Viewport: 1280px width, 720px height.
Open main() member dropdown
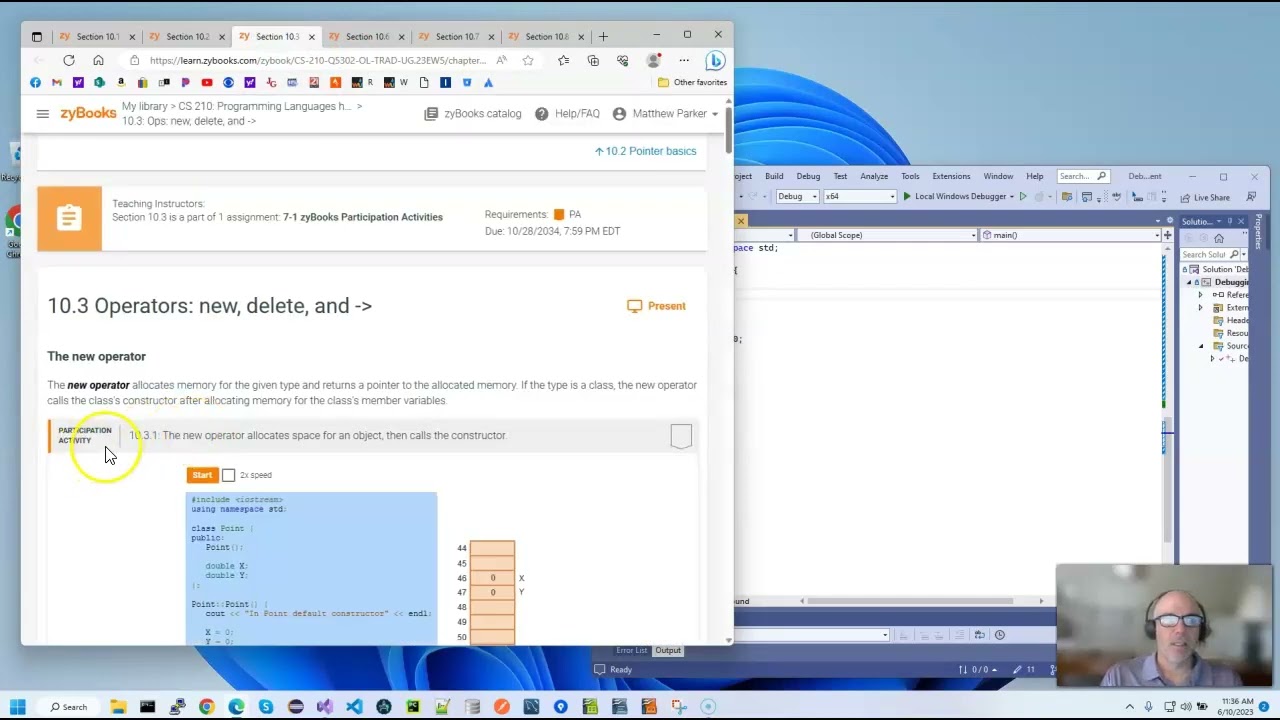click(1070, 235)
